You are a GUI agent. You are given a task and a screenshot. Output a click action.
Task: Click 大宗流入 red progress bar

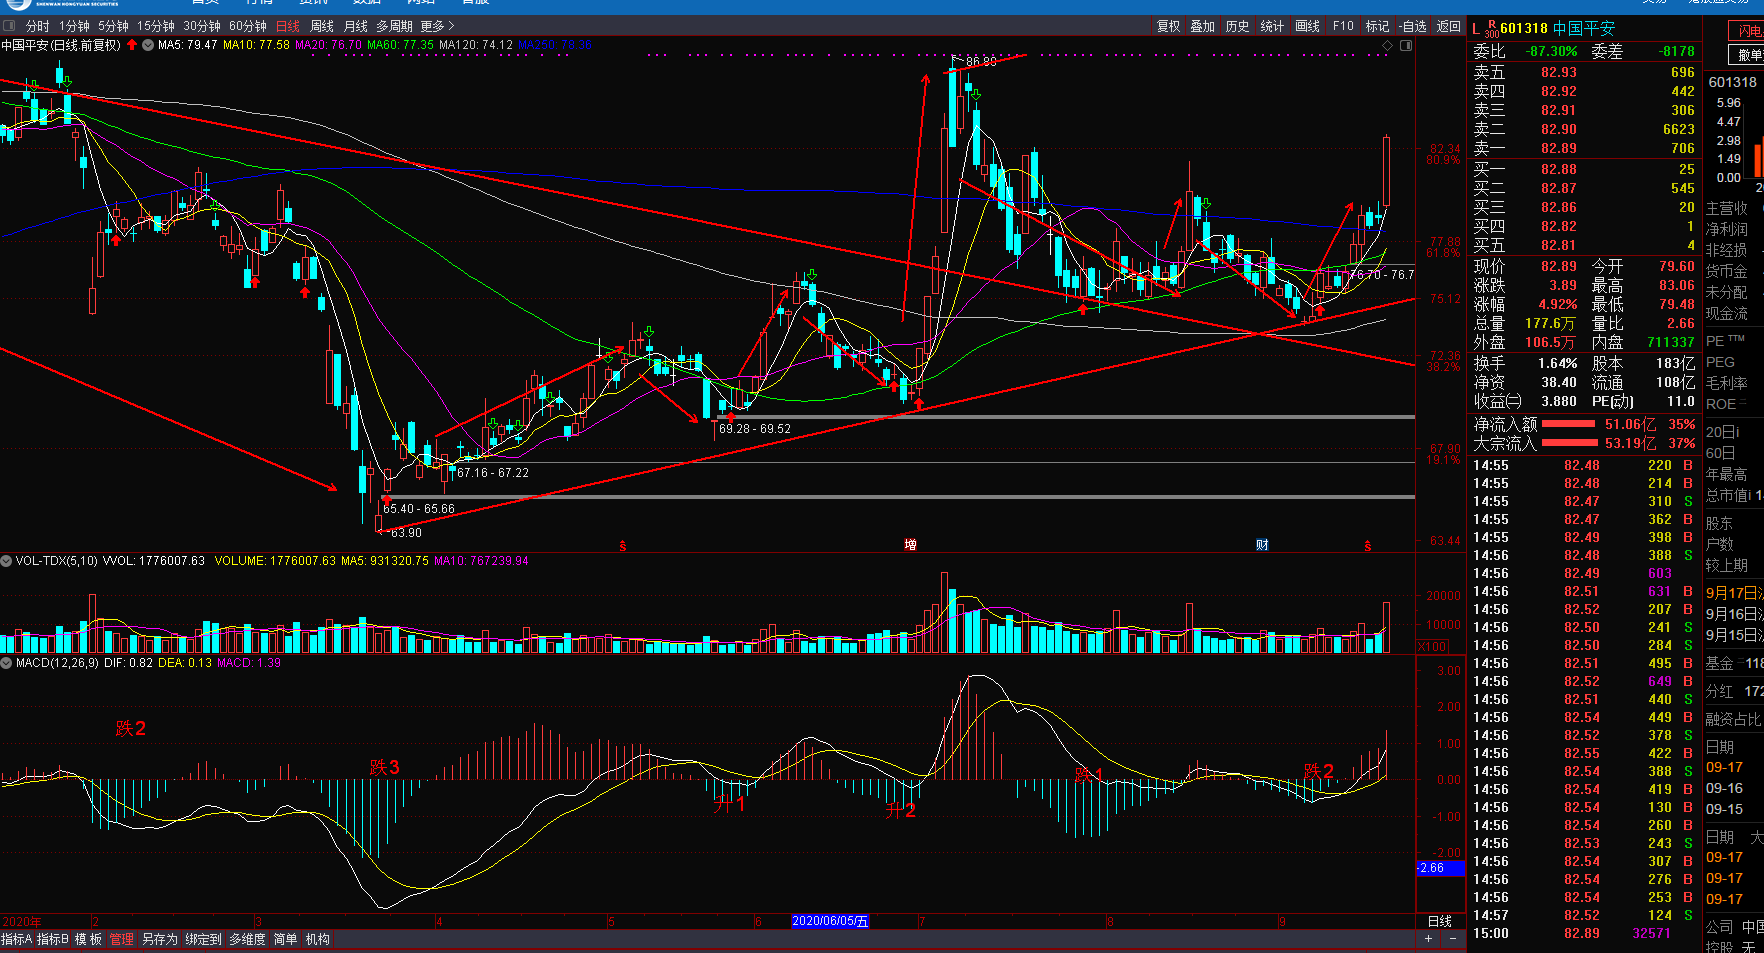tap(1569, 443)
